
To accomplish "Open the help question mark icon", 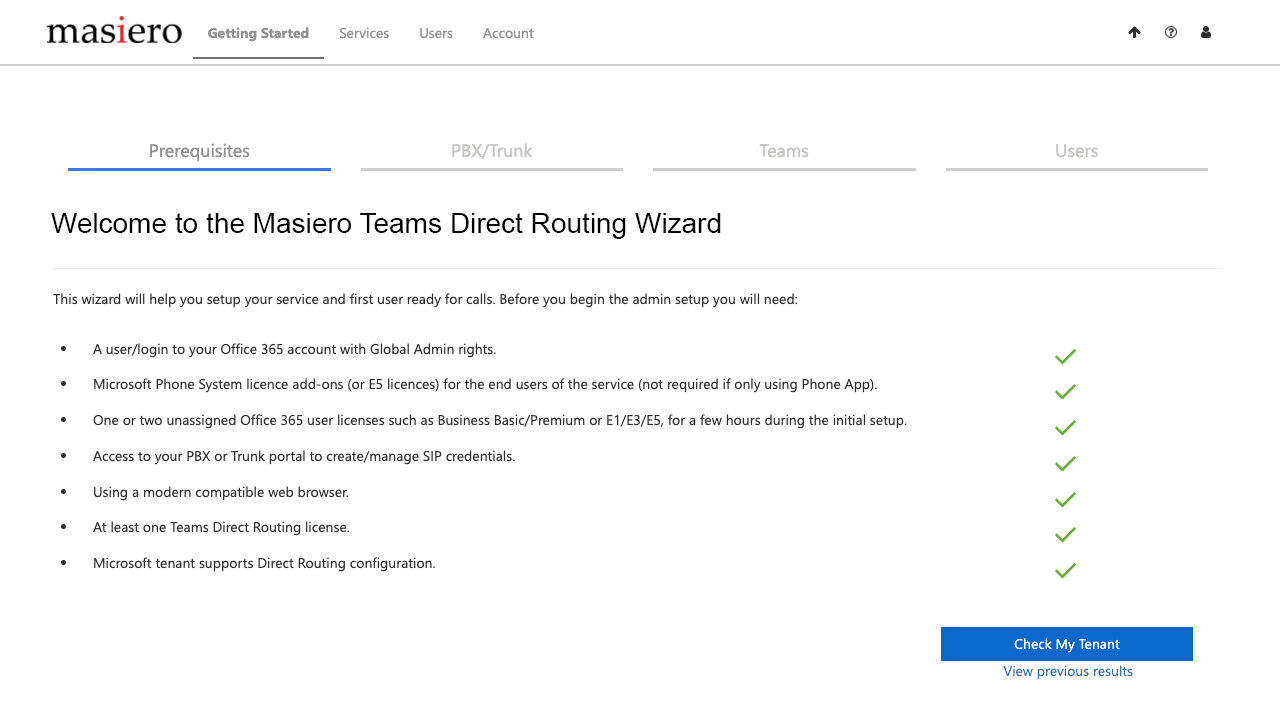I will click(x=1171, y=32).
